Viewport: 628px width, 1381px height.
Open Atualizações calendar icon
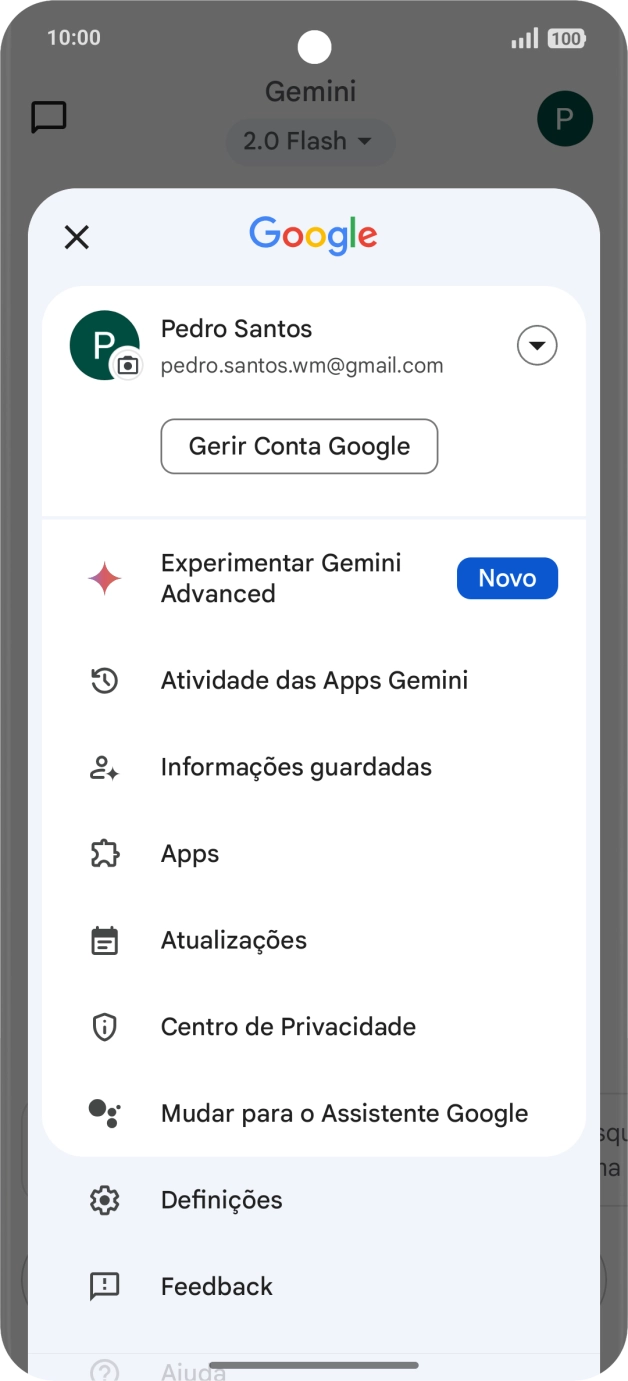point(103,940)
